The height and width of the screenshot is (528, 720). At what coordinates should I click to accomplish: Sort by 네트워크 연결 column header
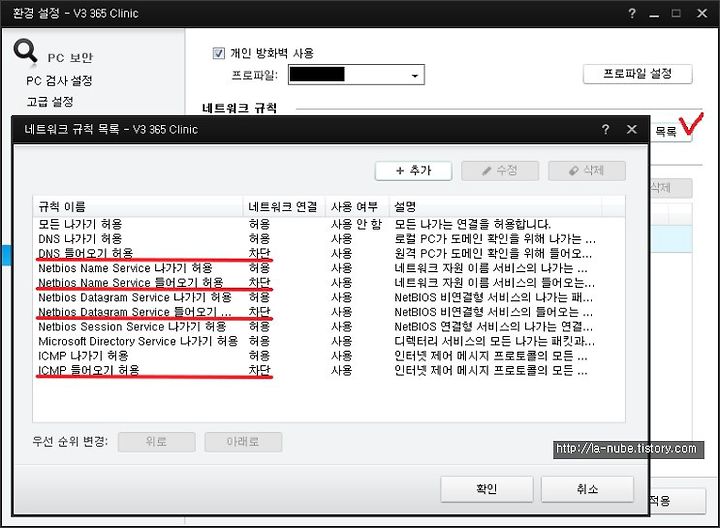[284, 207]
